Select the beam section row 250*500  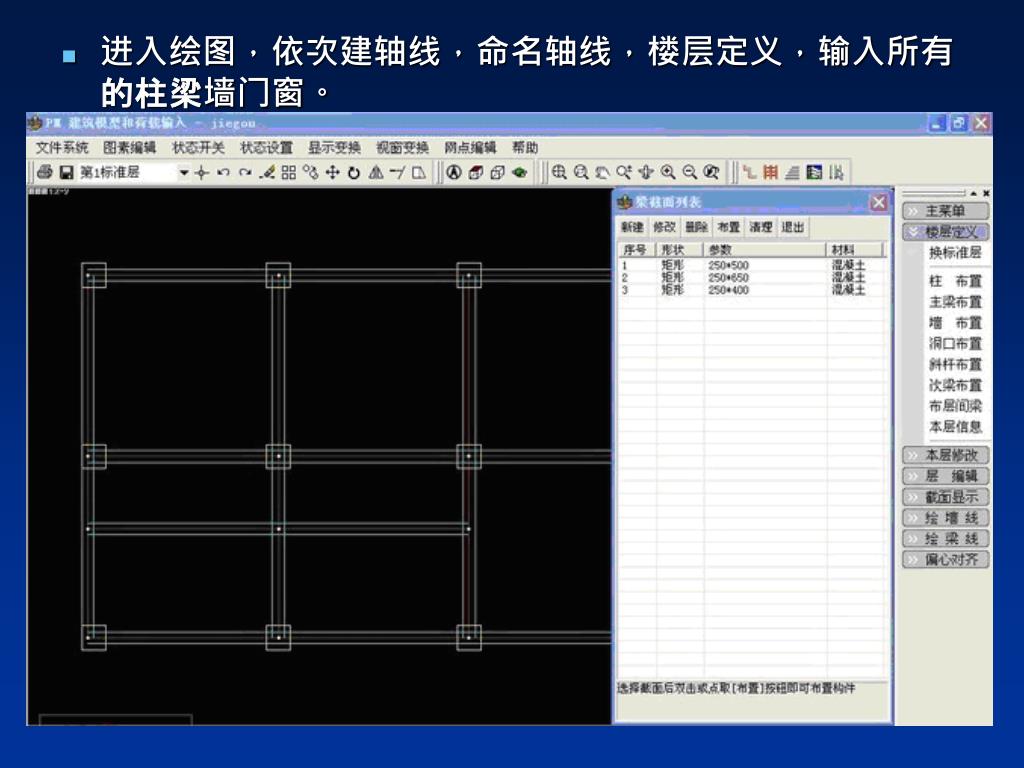click(x=751, y=265)
